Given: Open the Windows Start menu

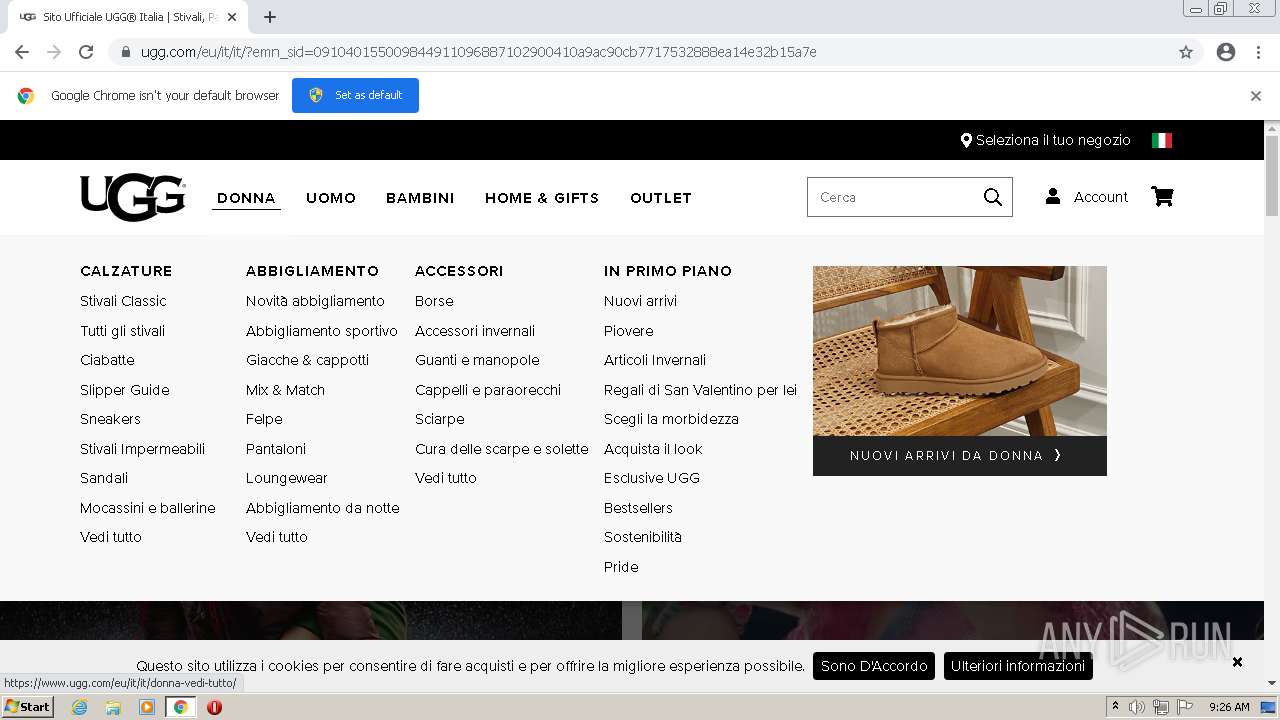Looking at the screenshot, I should click(x=27, y=707).
